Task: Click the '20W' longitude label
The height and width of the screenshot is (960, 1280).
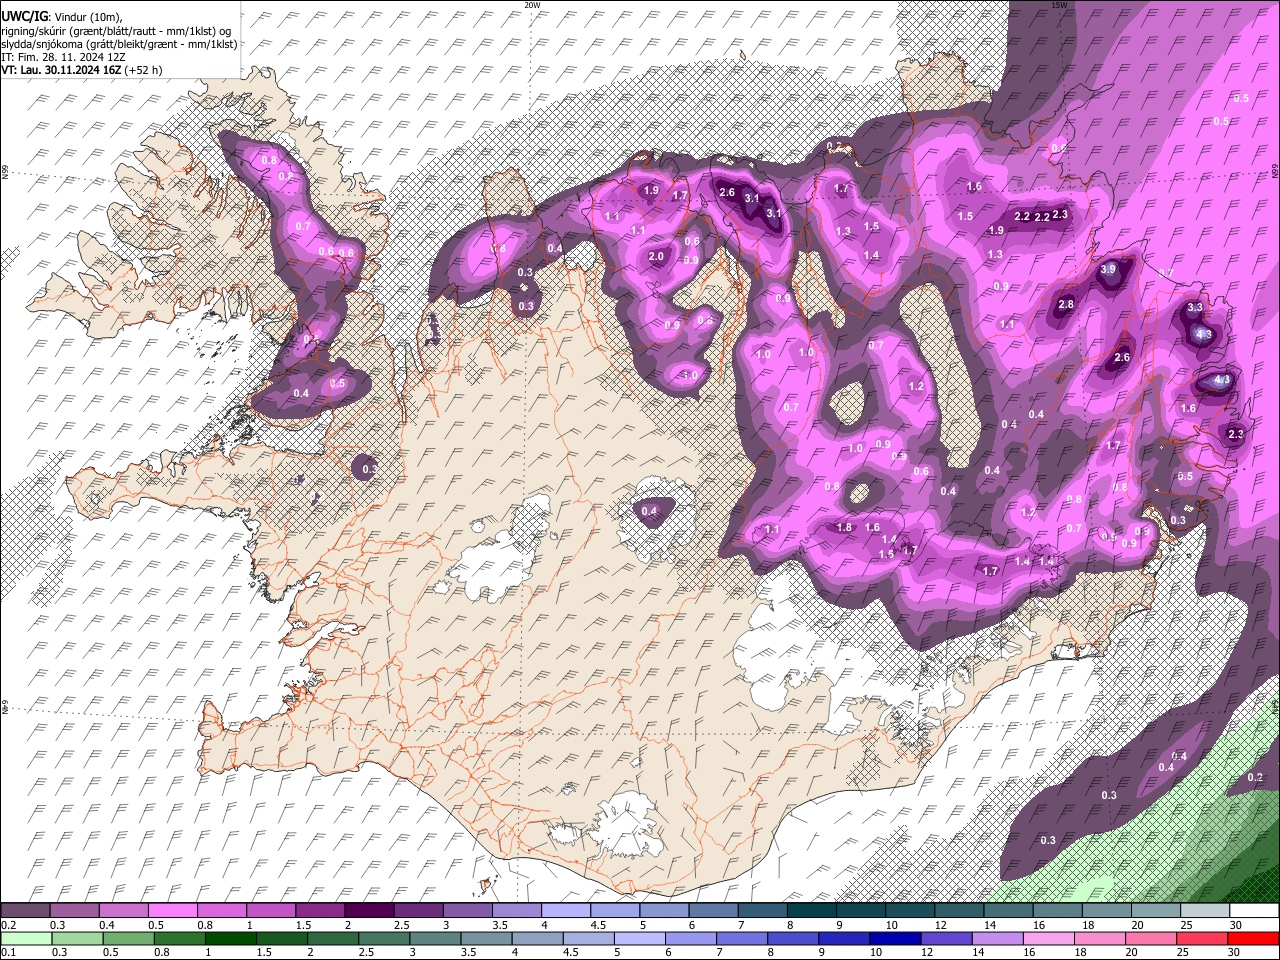Action: (x=532, y=5)
